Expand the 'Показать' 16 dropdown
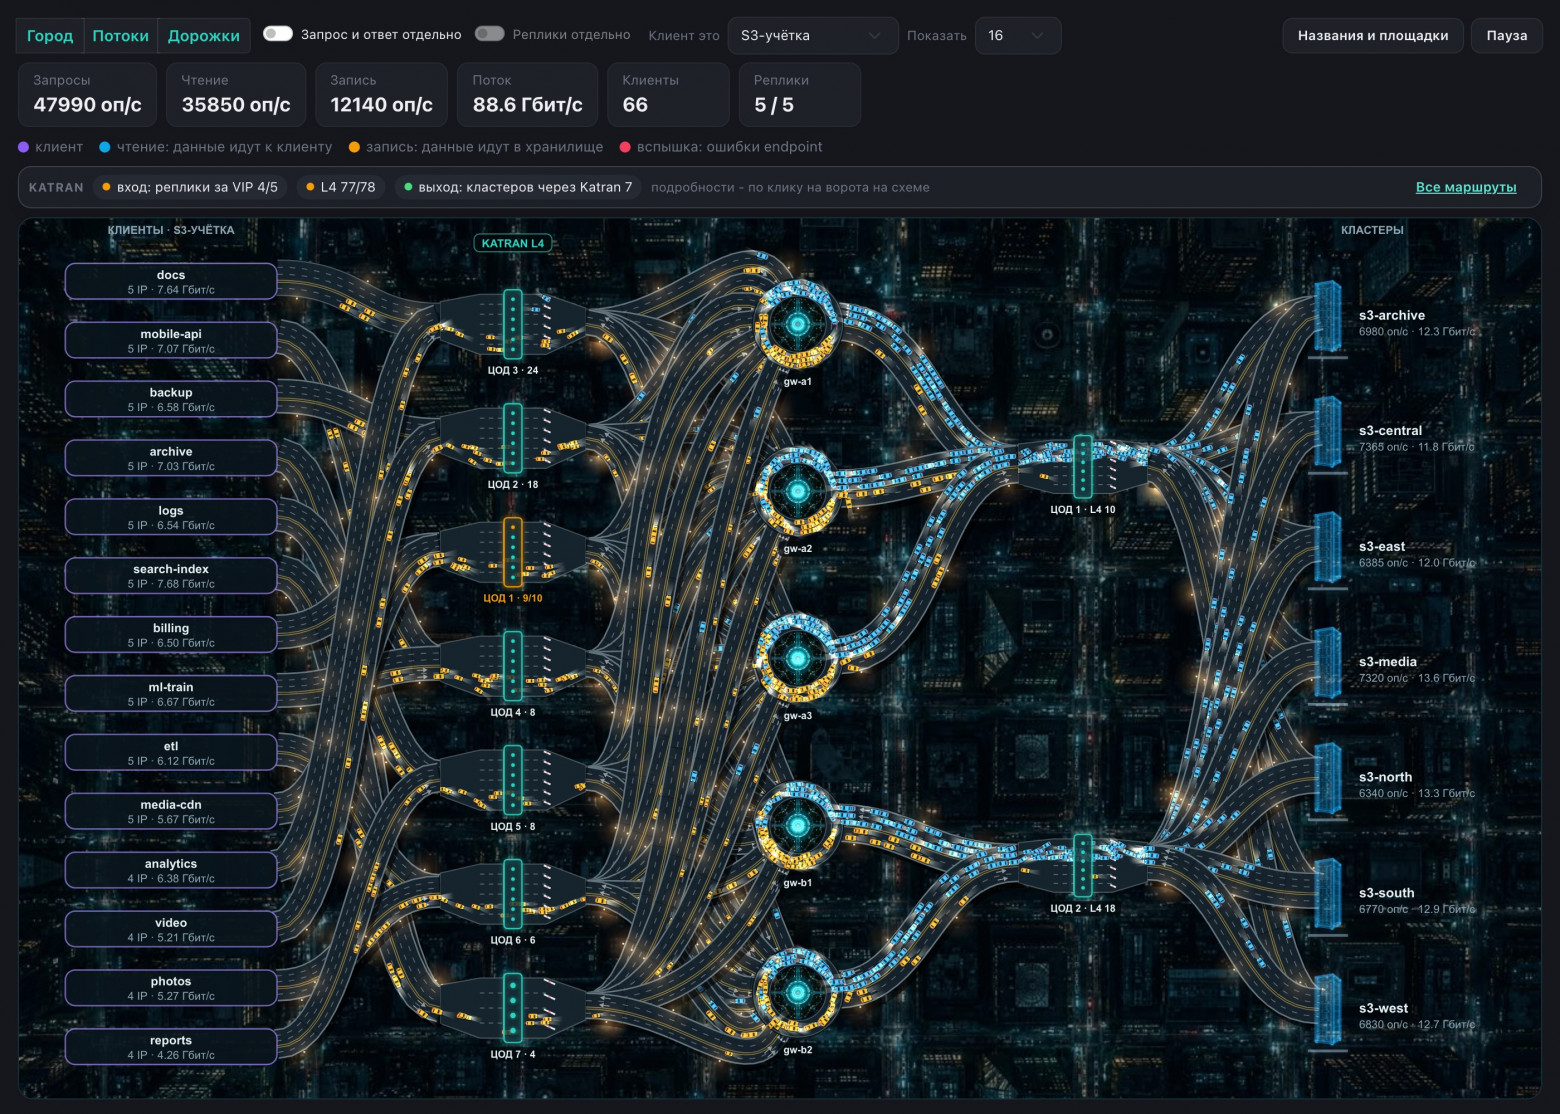Screen dimensions: 1560x1114 click(1018, 35)
